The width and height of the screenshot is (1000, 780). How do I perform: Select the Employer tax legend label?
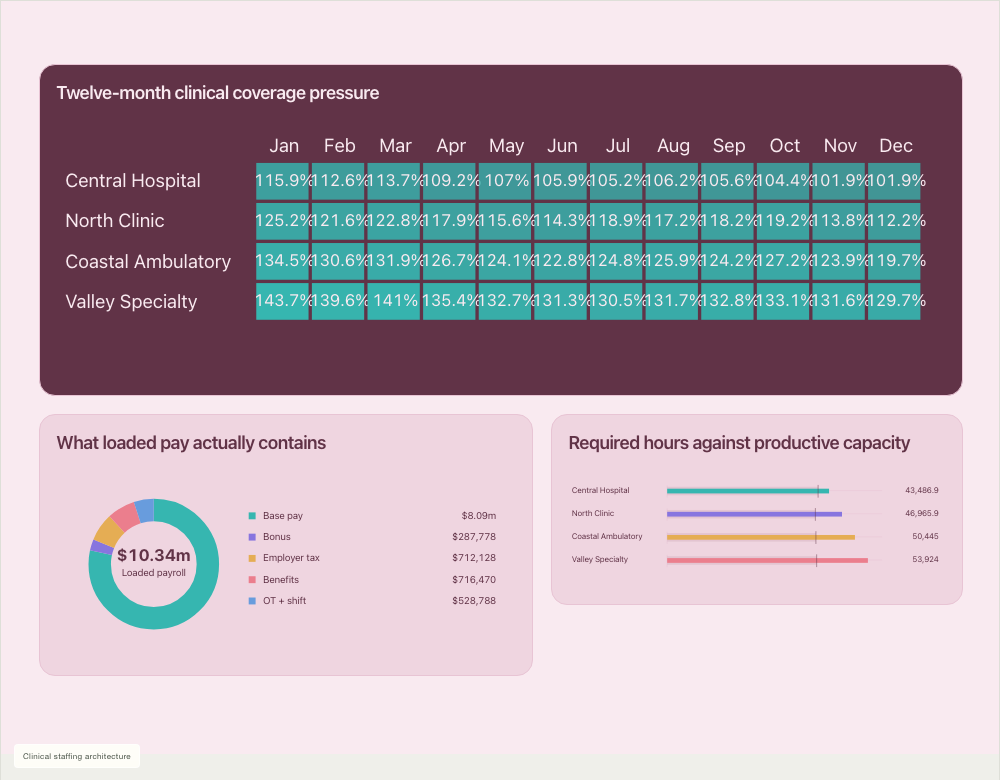point(291,558)
